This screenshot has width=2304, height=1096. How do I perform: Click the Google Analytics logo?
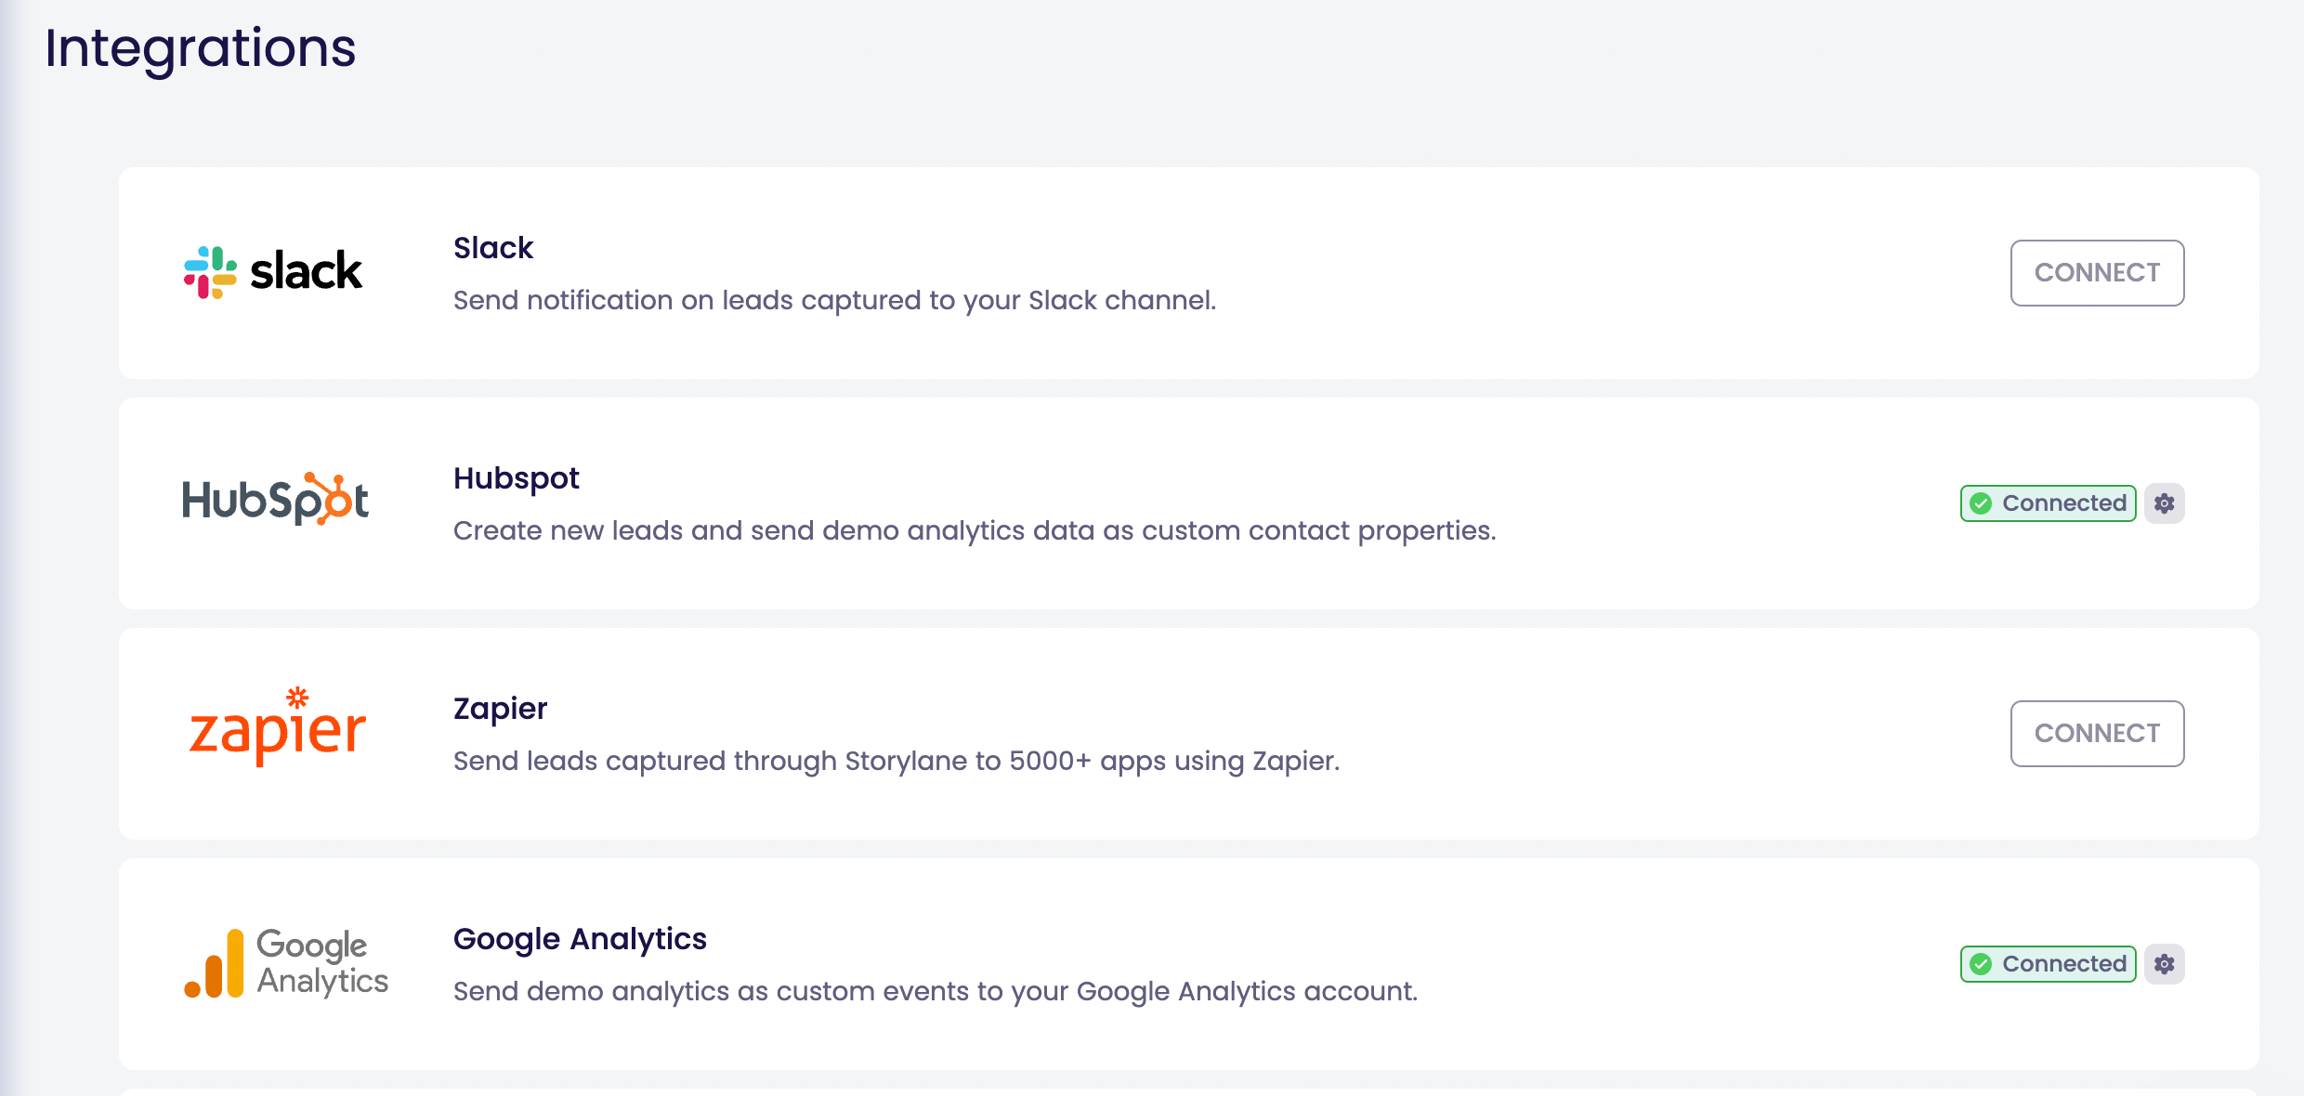click(286, 962)
